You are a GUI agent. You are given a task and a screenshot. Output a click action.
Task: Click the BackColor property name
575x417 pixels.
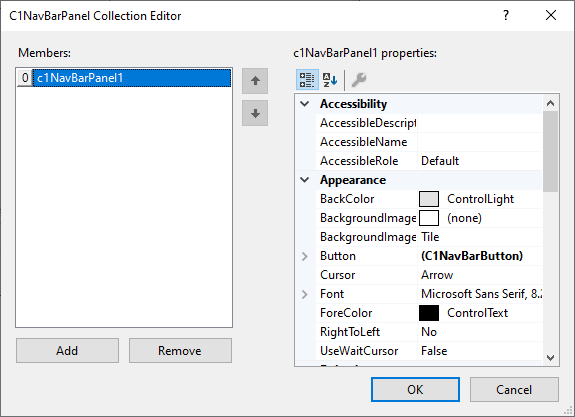(x=347, y=199)
